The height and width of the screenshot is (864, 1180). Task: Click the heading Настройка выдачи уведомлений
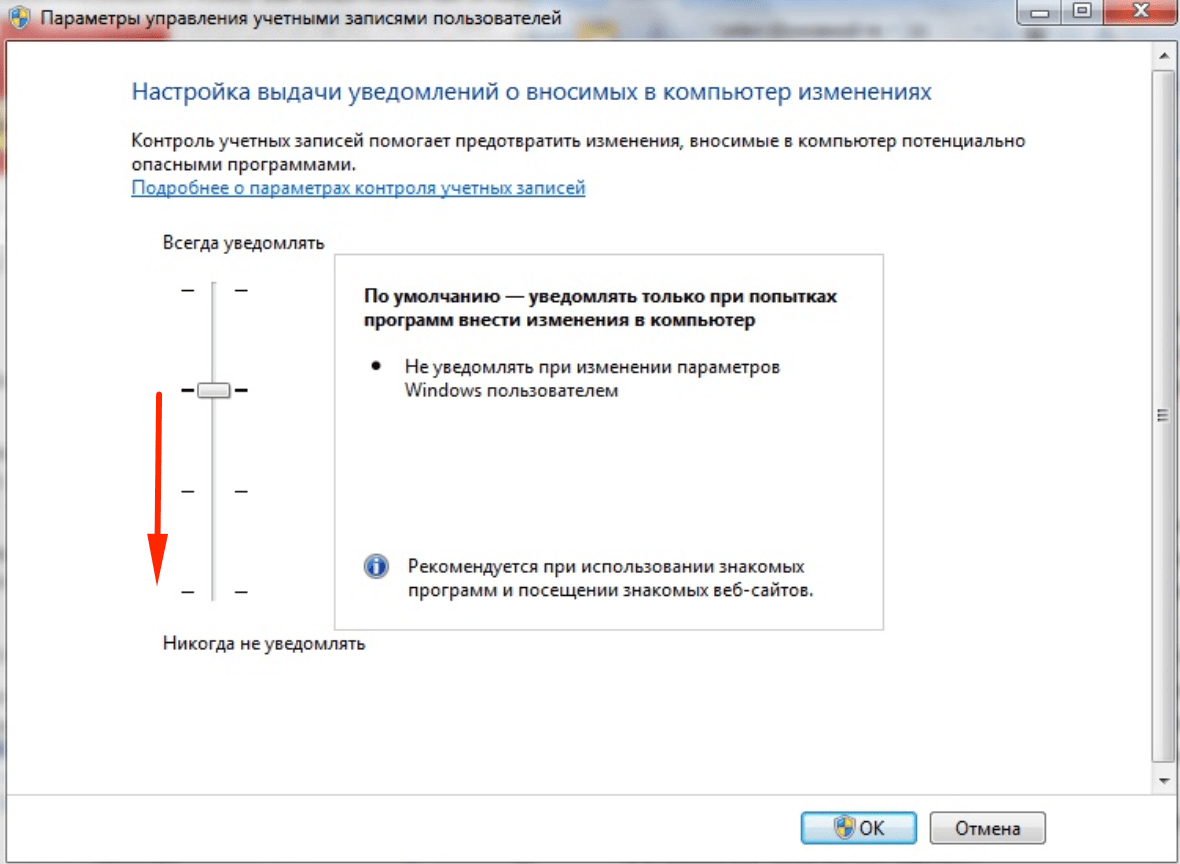(531, 92)
